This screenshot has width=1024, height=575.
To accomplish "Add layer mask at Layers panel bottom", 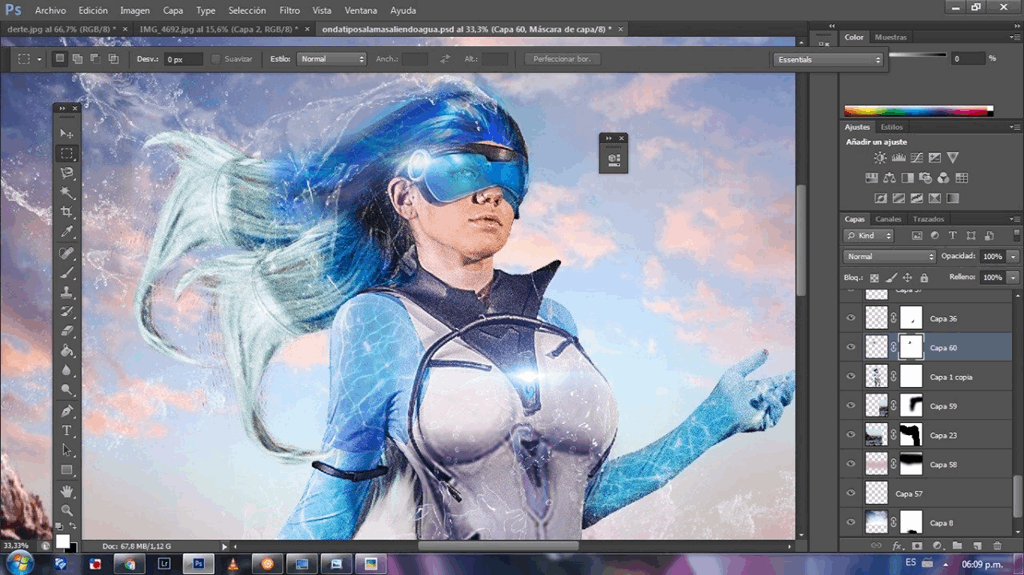I will (917, 546).
